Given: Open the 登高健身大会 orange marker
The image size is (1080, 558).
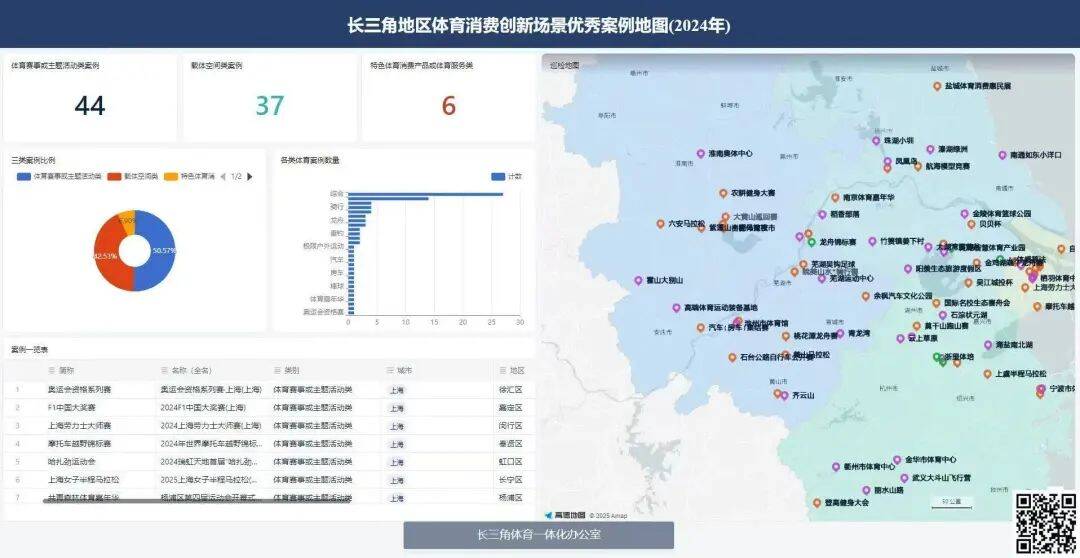Looking at the screenshot, I should (816, 503).
